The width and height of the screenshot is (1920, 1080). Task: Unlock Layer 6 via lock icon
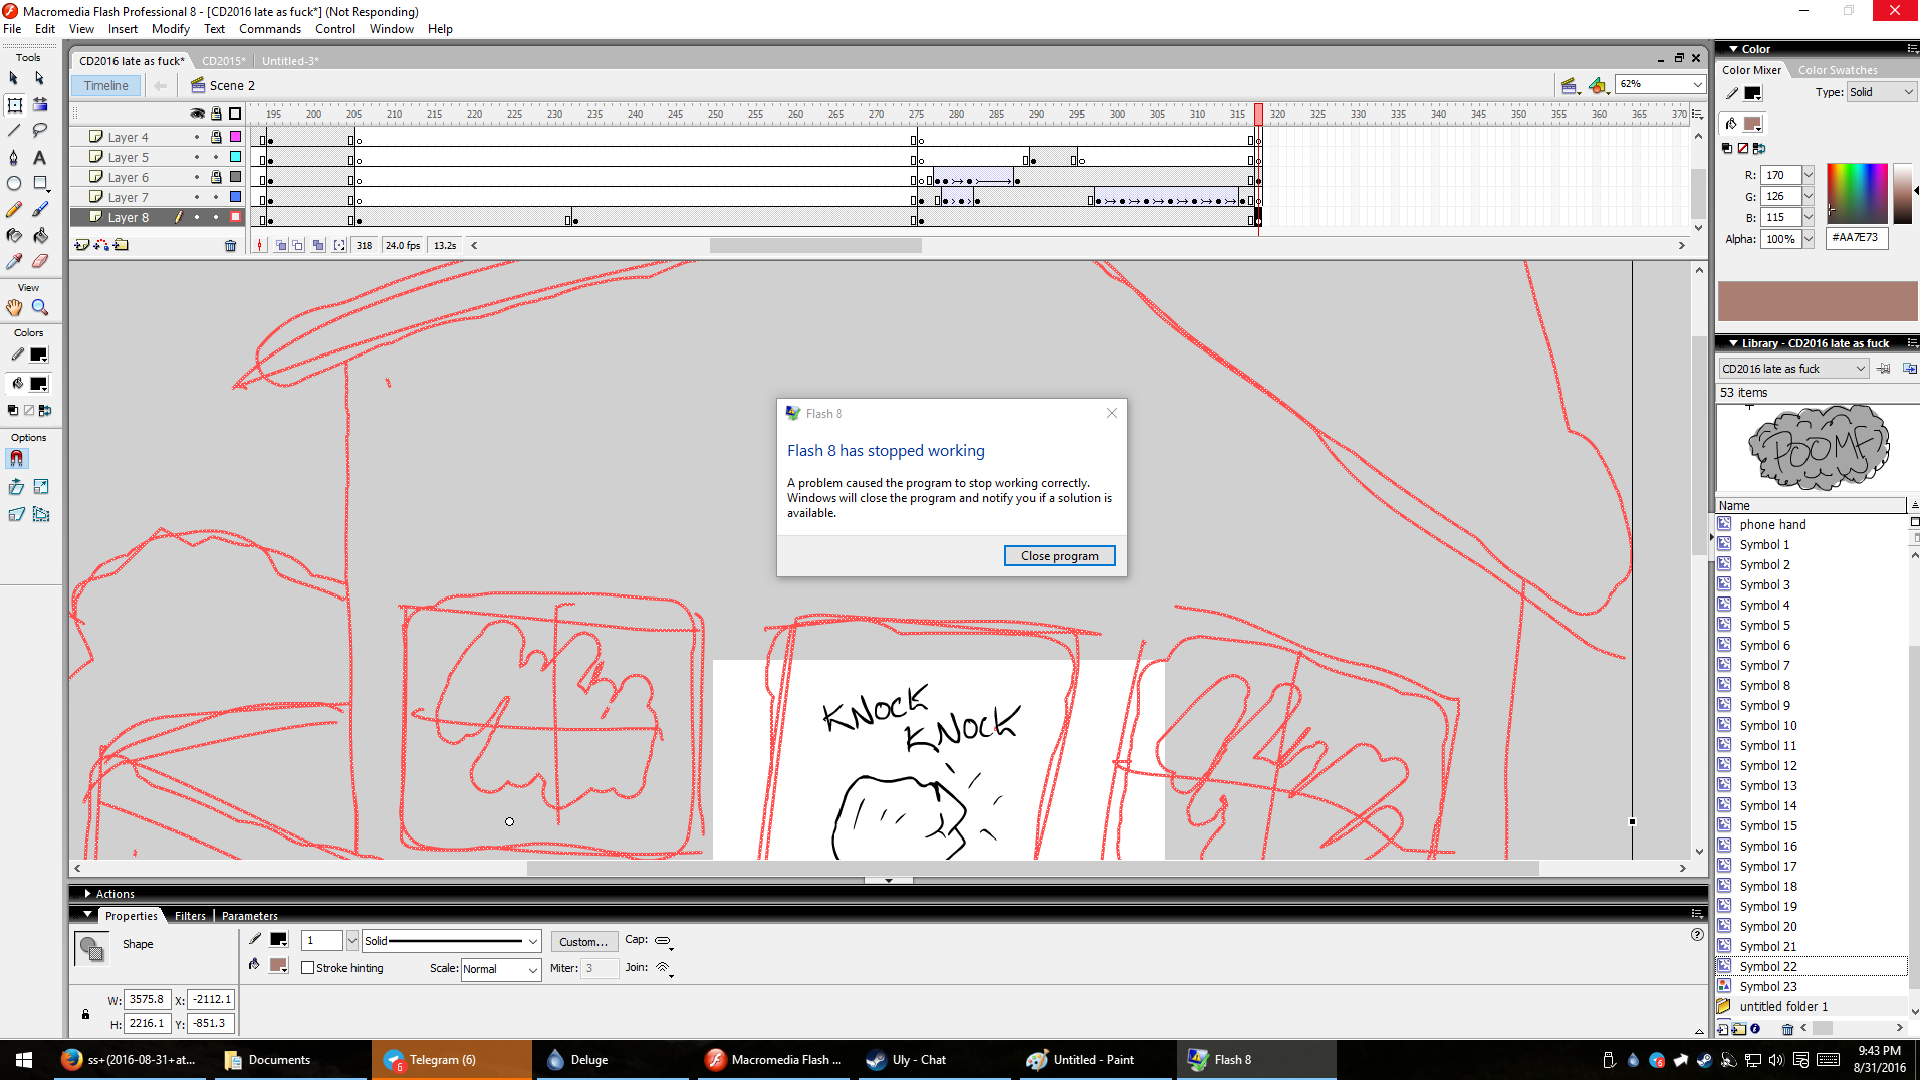pyautogui.click(x=216, y=177)
